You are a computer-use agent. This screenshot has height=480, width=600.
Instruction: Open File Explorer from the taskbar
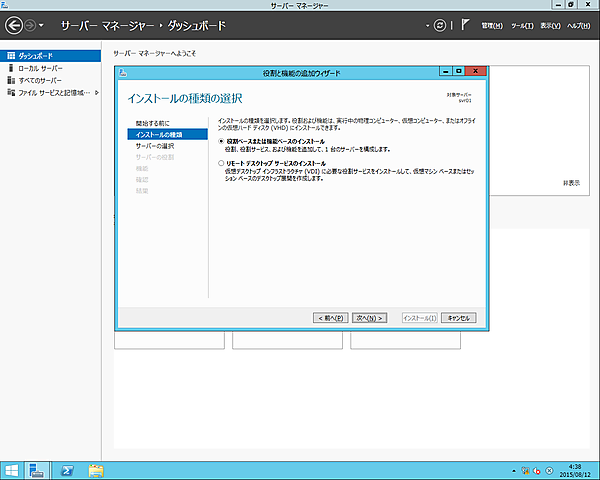[x=96, y=471]
